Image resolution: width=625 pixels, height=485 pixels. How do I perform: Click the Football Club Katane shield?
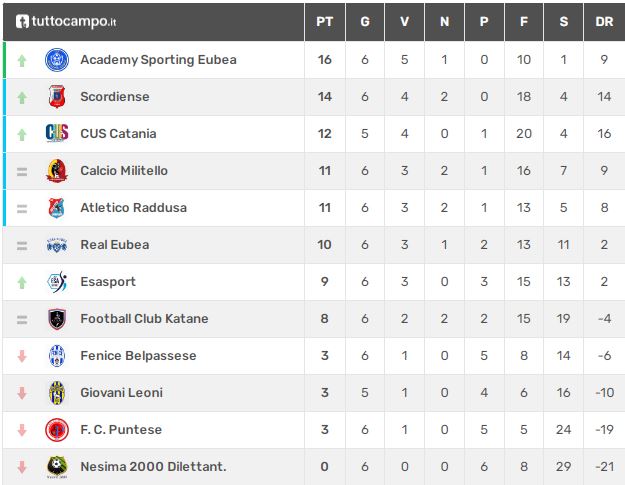57,319
